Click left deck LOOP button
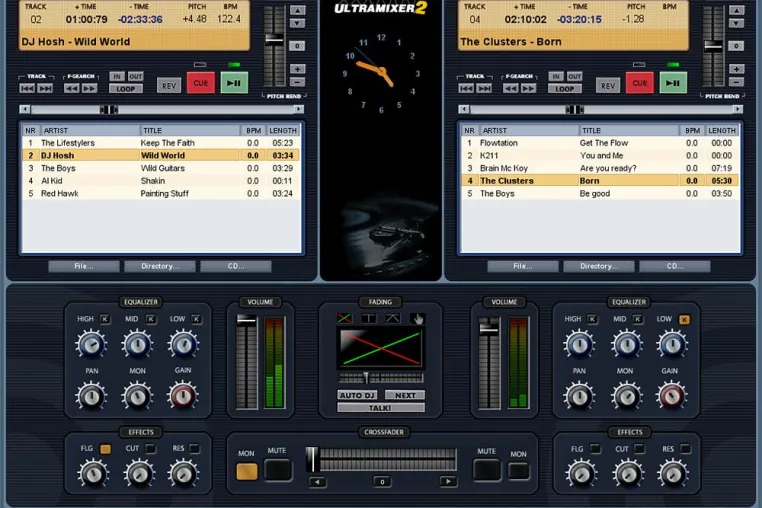 pos(125,89)
